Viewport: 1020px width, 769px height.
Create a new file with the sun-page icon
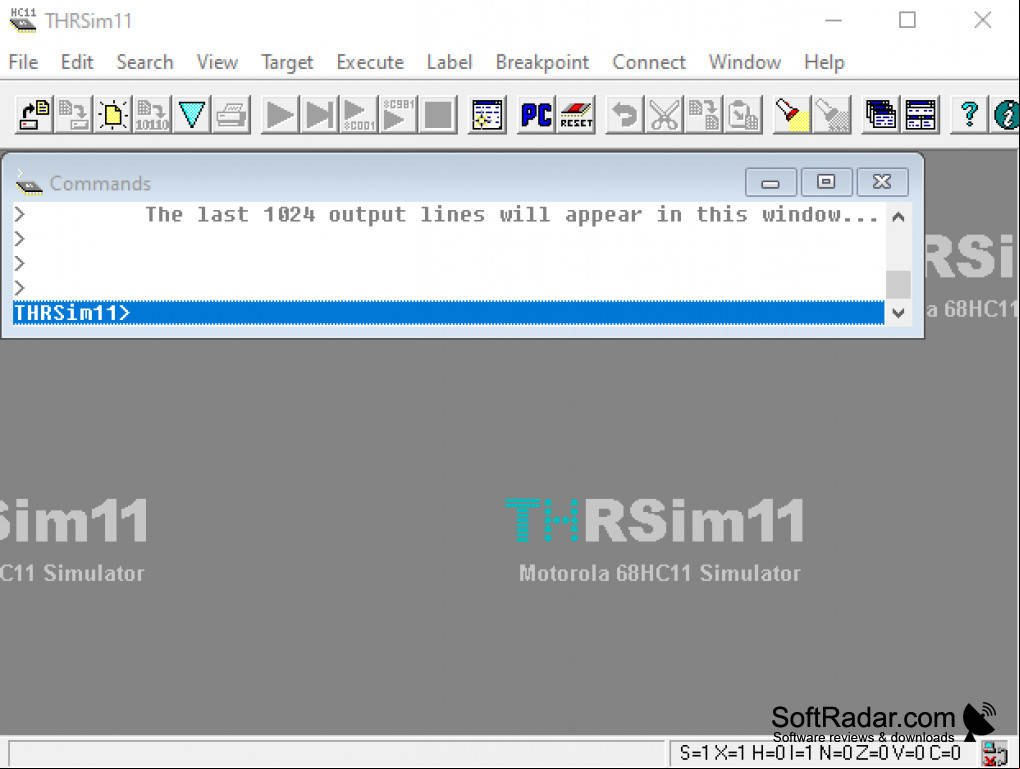pyautogui.click(x=113, y=115)
